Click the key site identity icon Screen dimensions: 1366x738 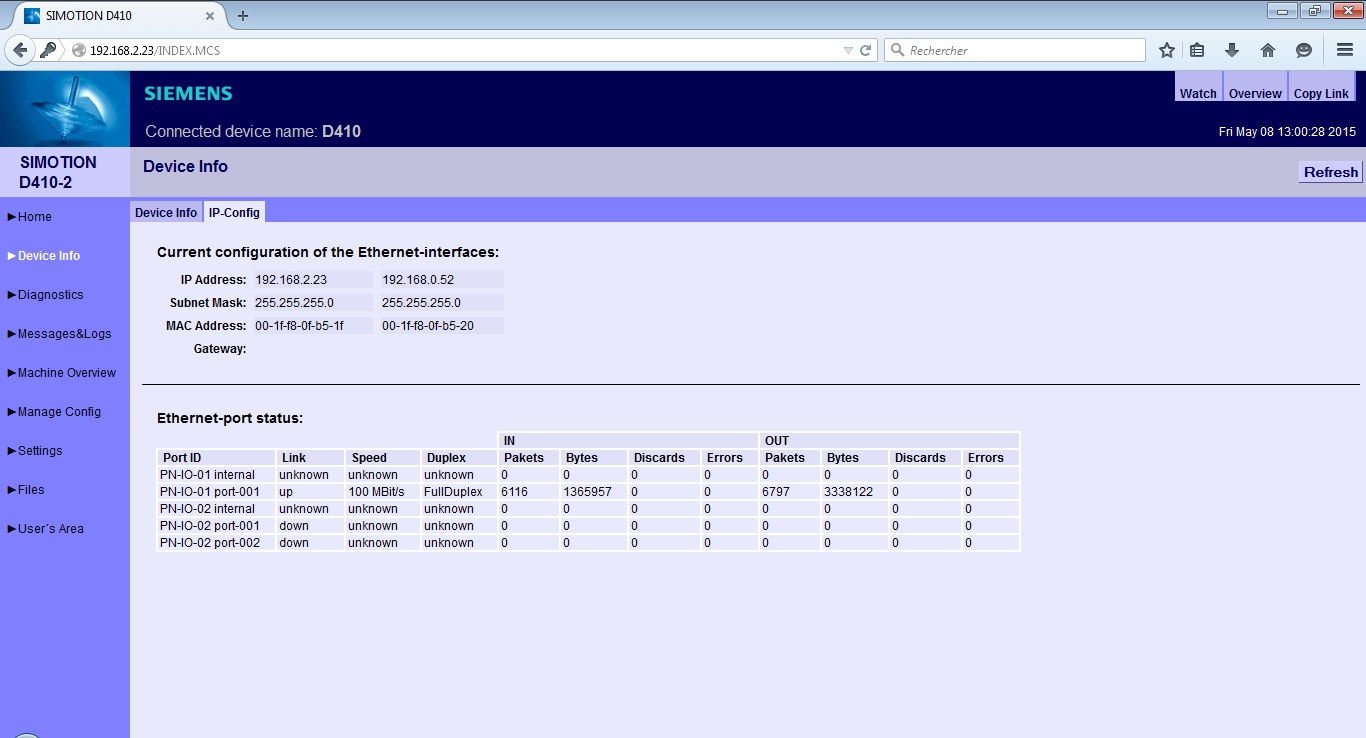coord(48,50)
